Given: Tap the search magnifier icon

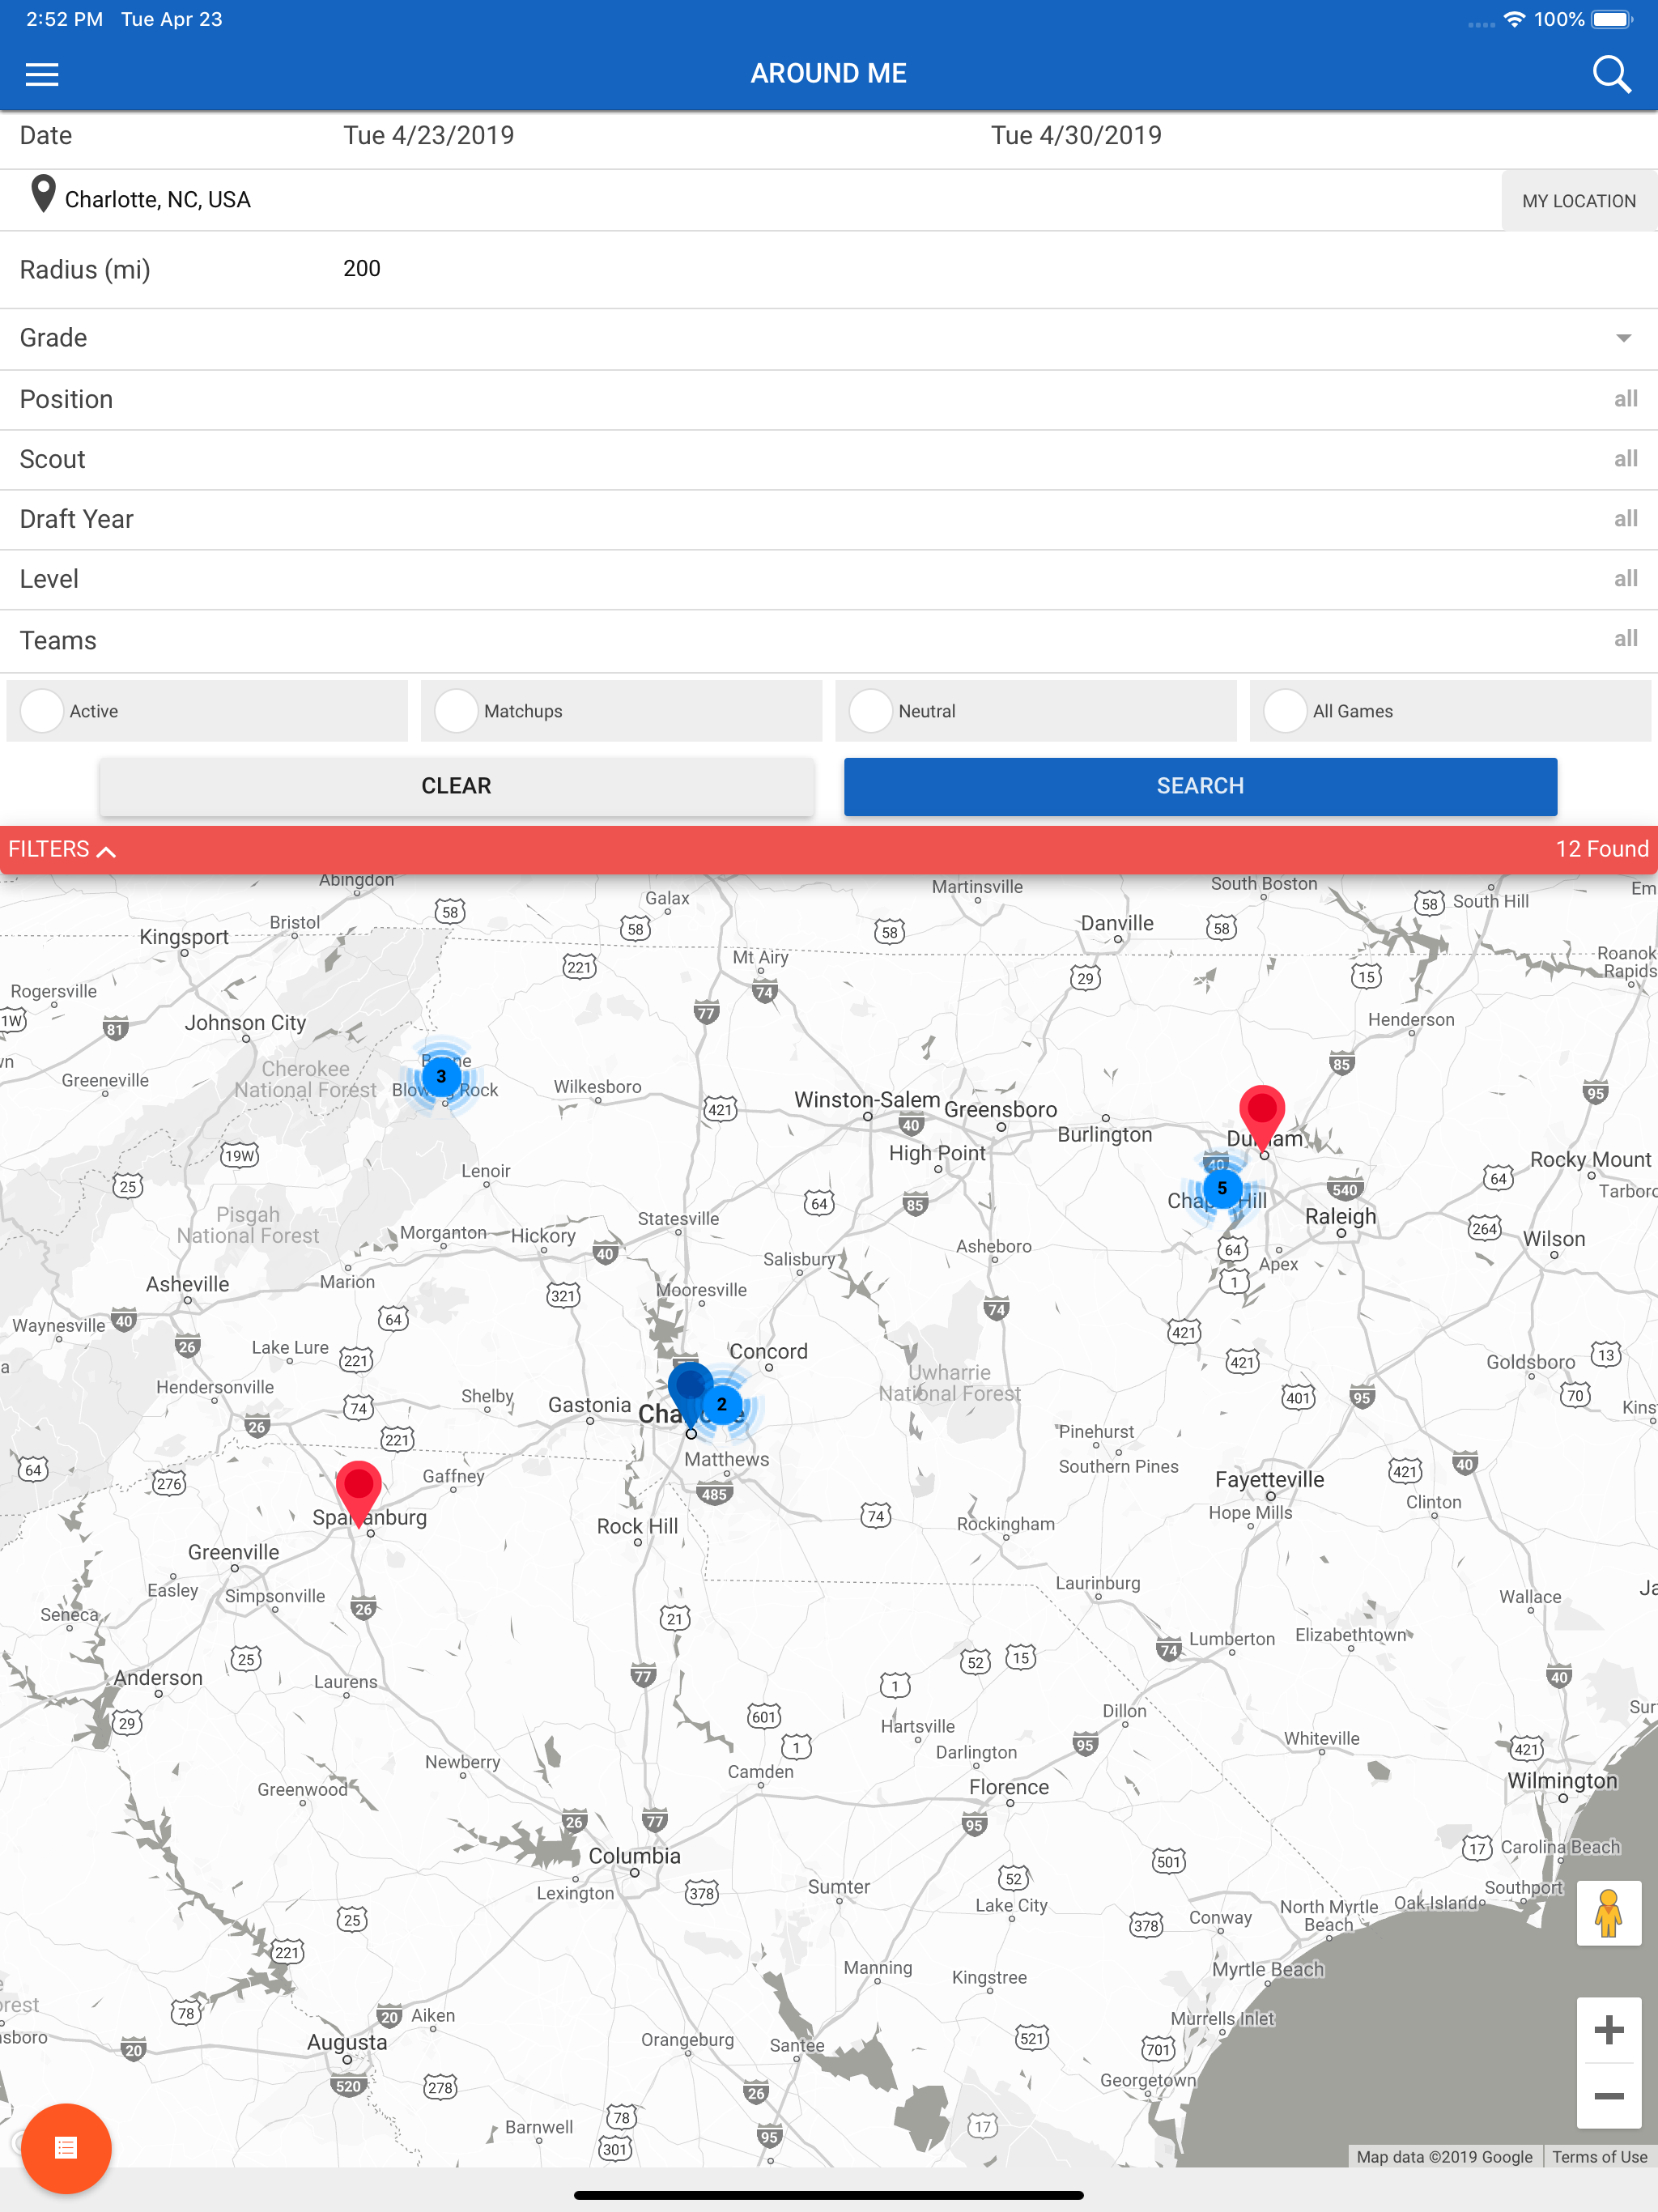Looking at the screenshot, I should (1611, 74).
